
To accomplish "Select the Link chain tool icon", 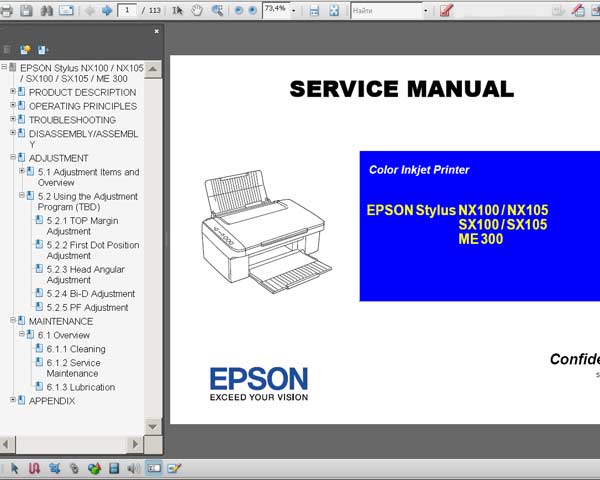I will tap(74, 468).
